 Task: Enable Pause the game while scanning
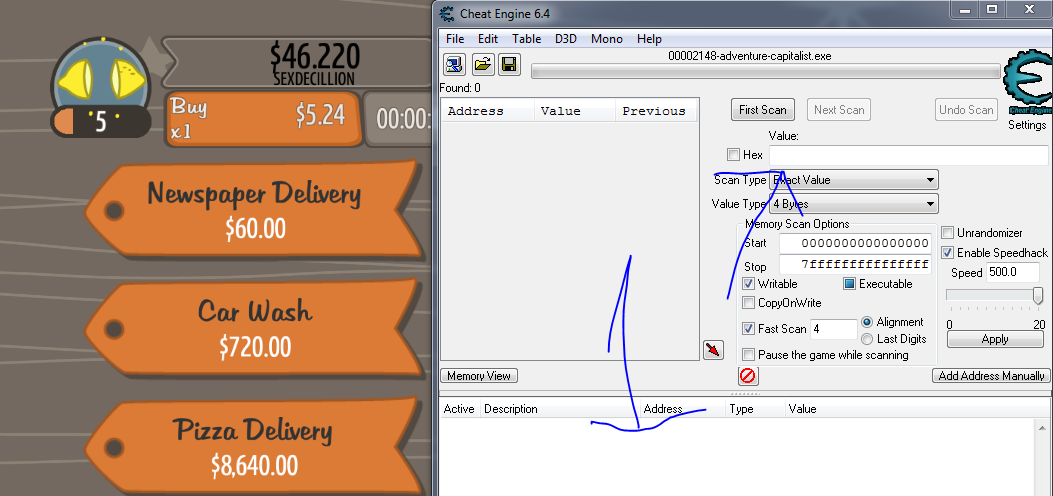748,354
